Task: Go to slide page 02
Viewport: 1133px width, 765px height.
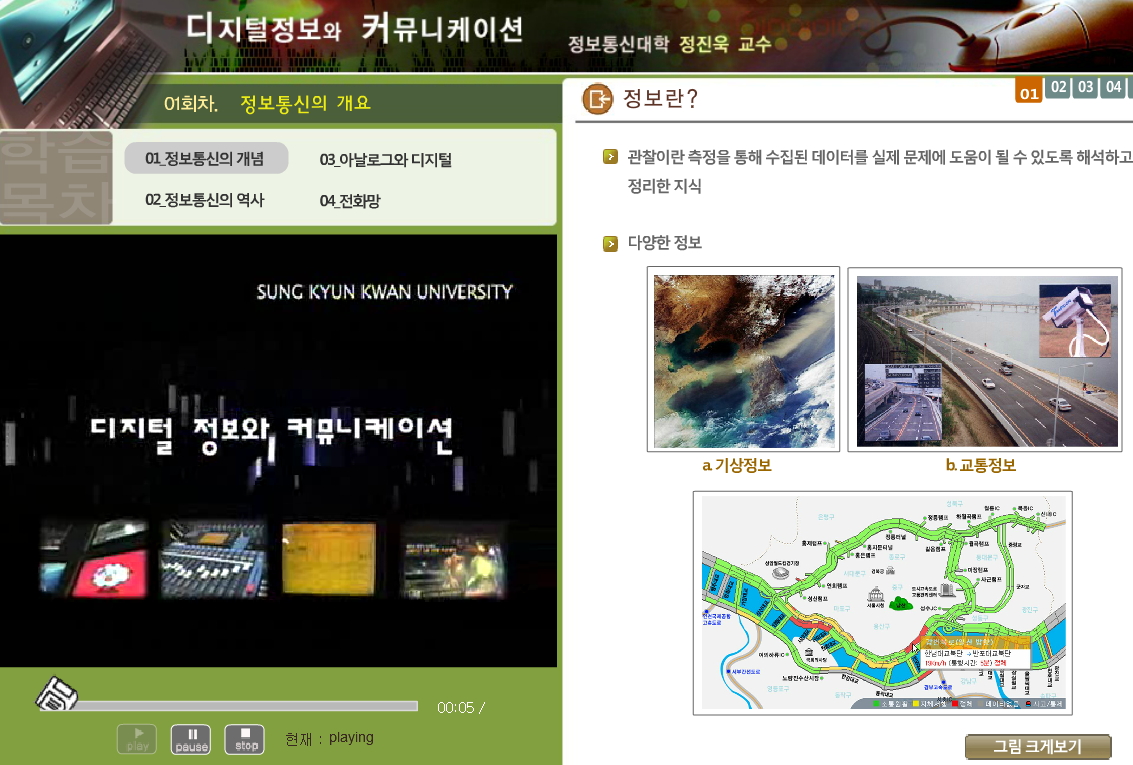Action: click(1058, 88)
